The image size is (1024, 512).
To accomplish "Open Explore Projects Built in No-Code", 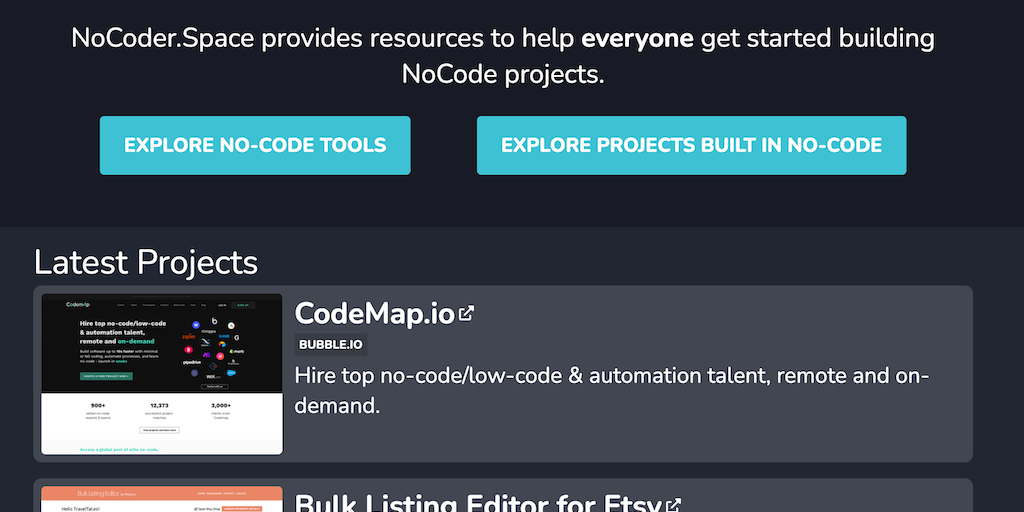I will [x=691, y=145].
